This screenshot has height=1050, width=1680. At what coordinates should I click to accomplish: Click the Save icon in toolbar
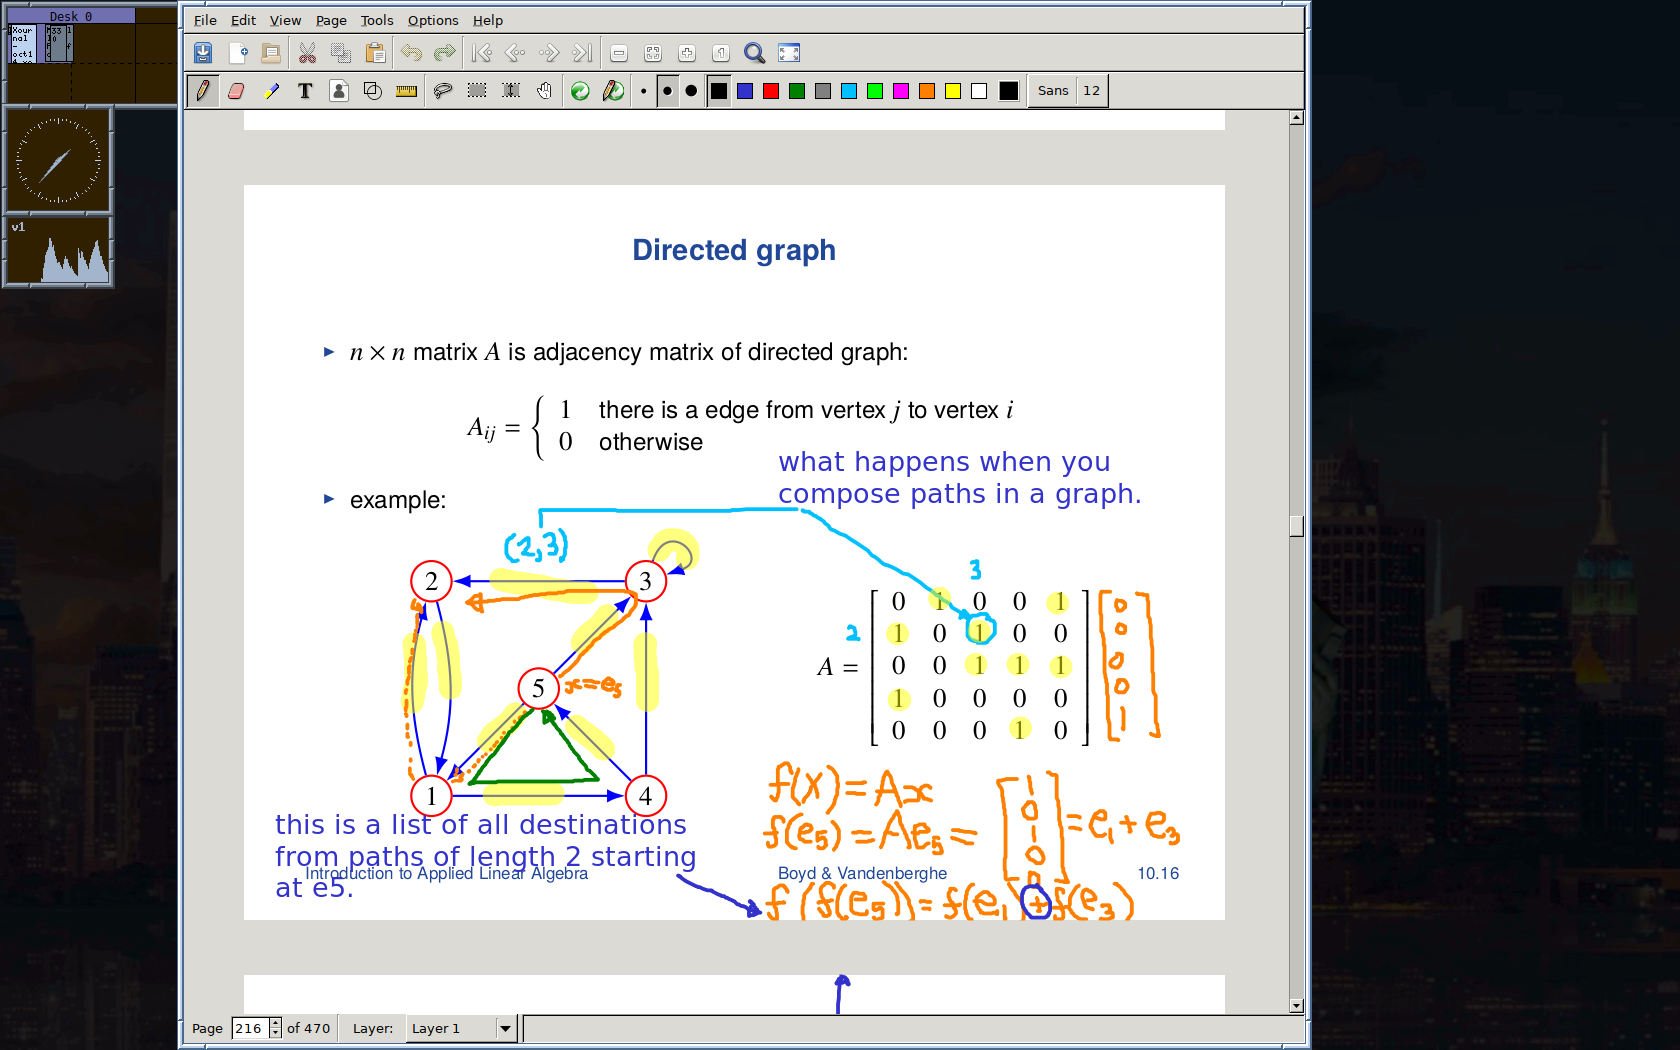pyautogui.click(x=203, y=53)
